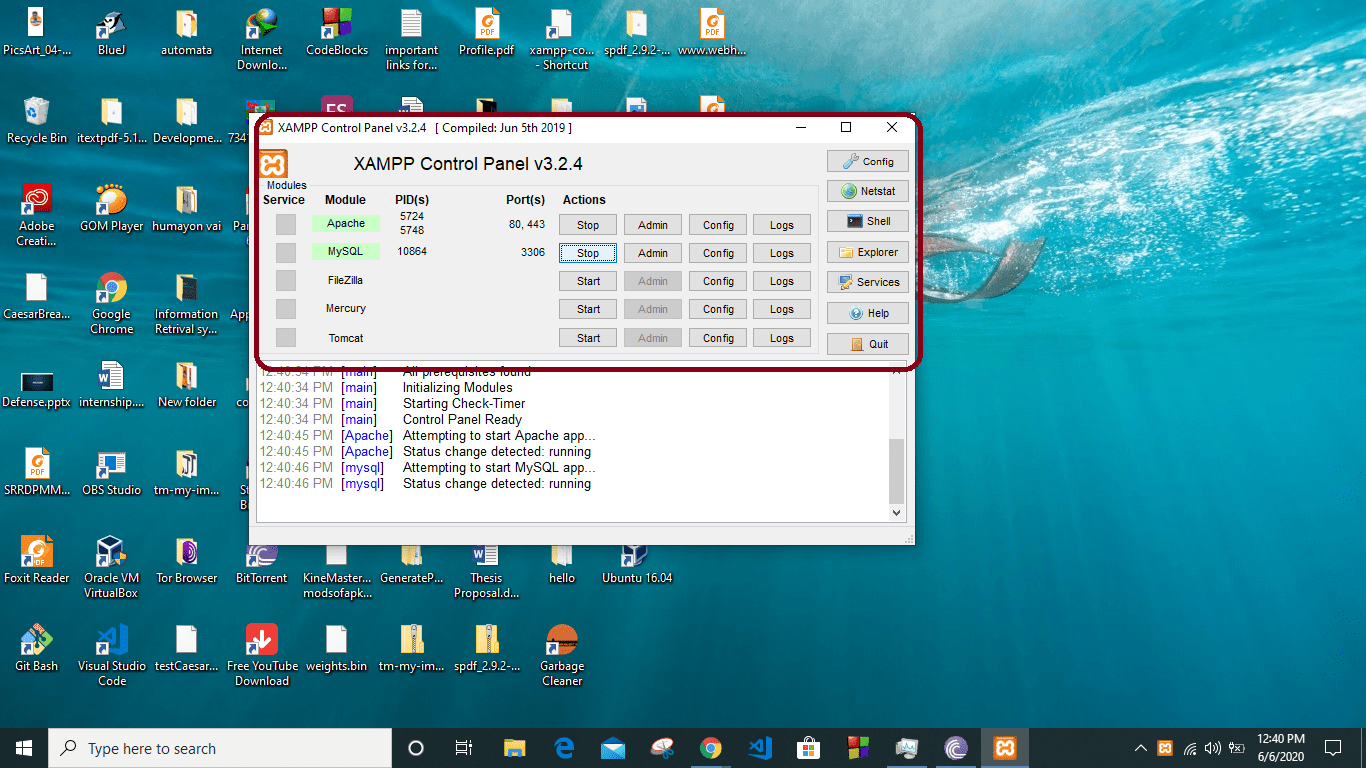
Task: Click the XAMPP icon in system tray
Action: (1164, 747)
